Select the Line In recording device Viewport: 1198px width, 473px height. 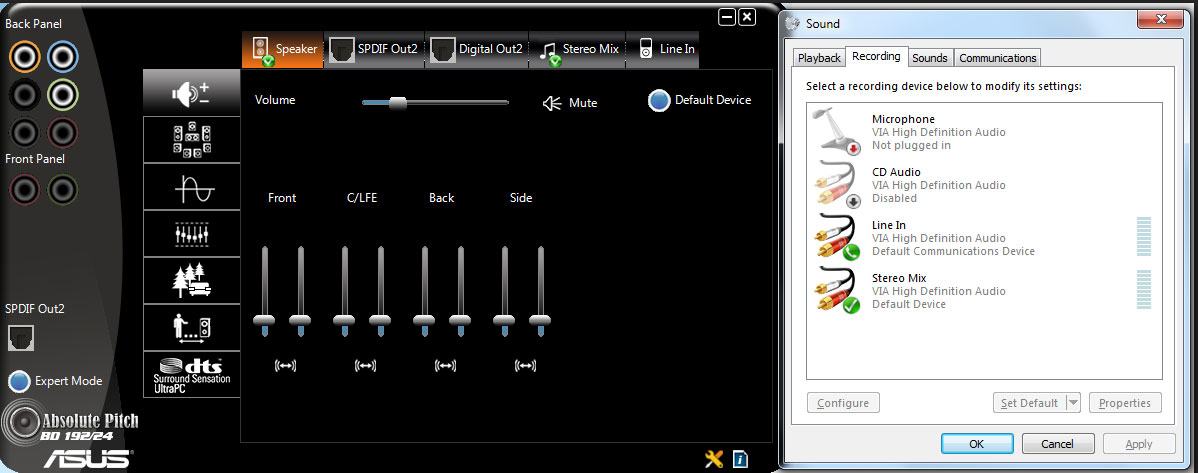click(x=984, y=238)
